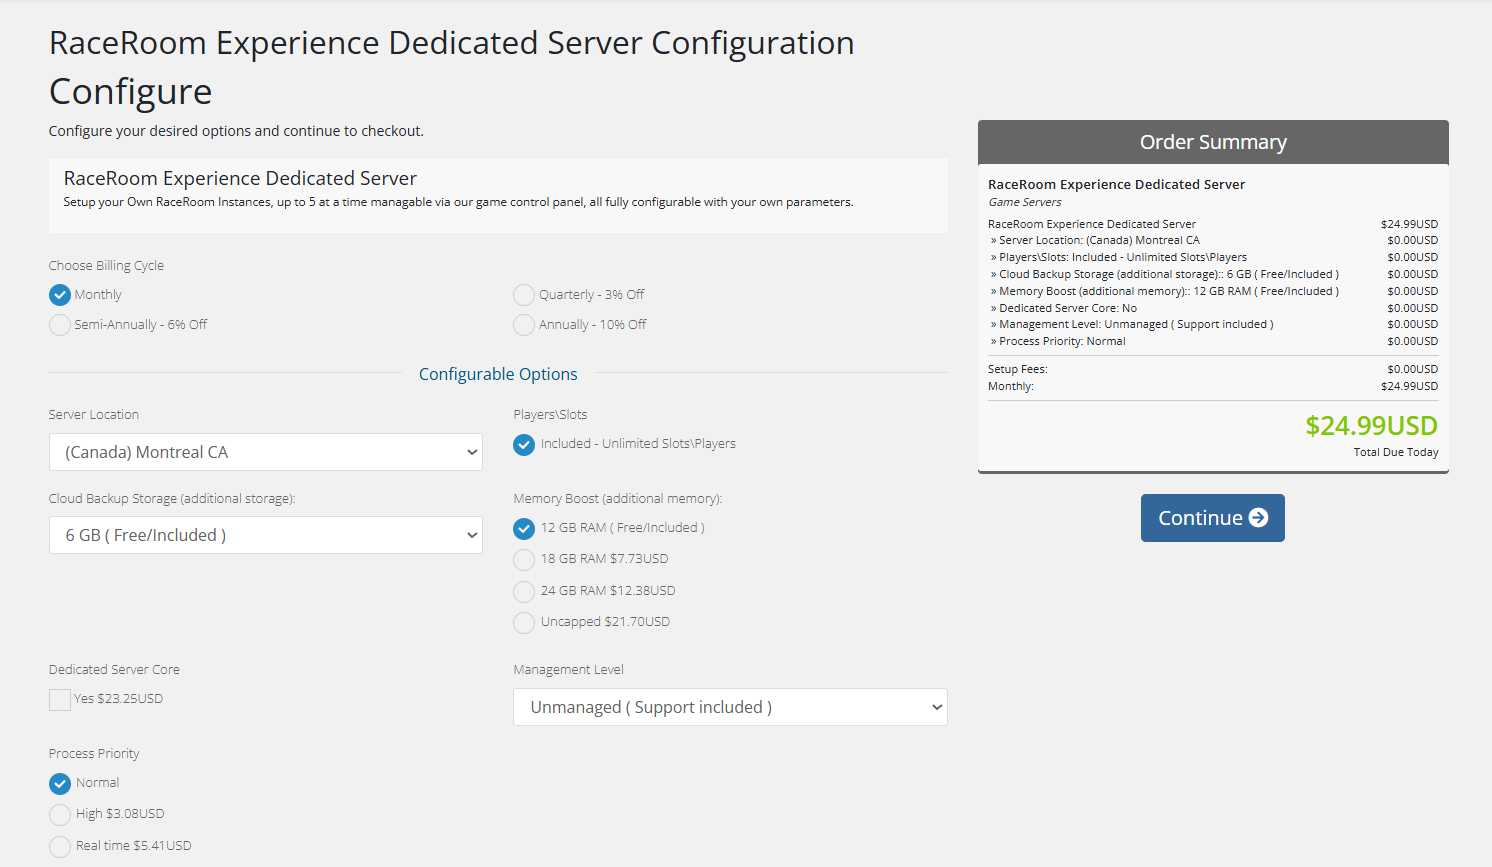Click the 'Setup your Own RaceRoom Instances' description

tap(458, 202)
